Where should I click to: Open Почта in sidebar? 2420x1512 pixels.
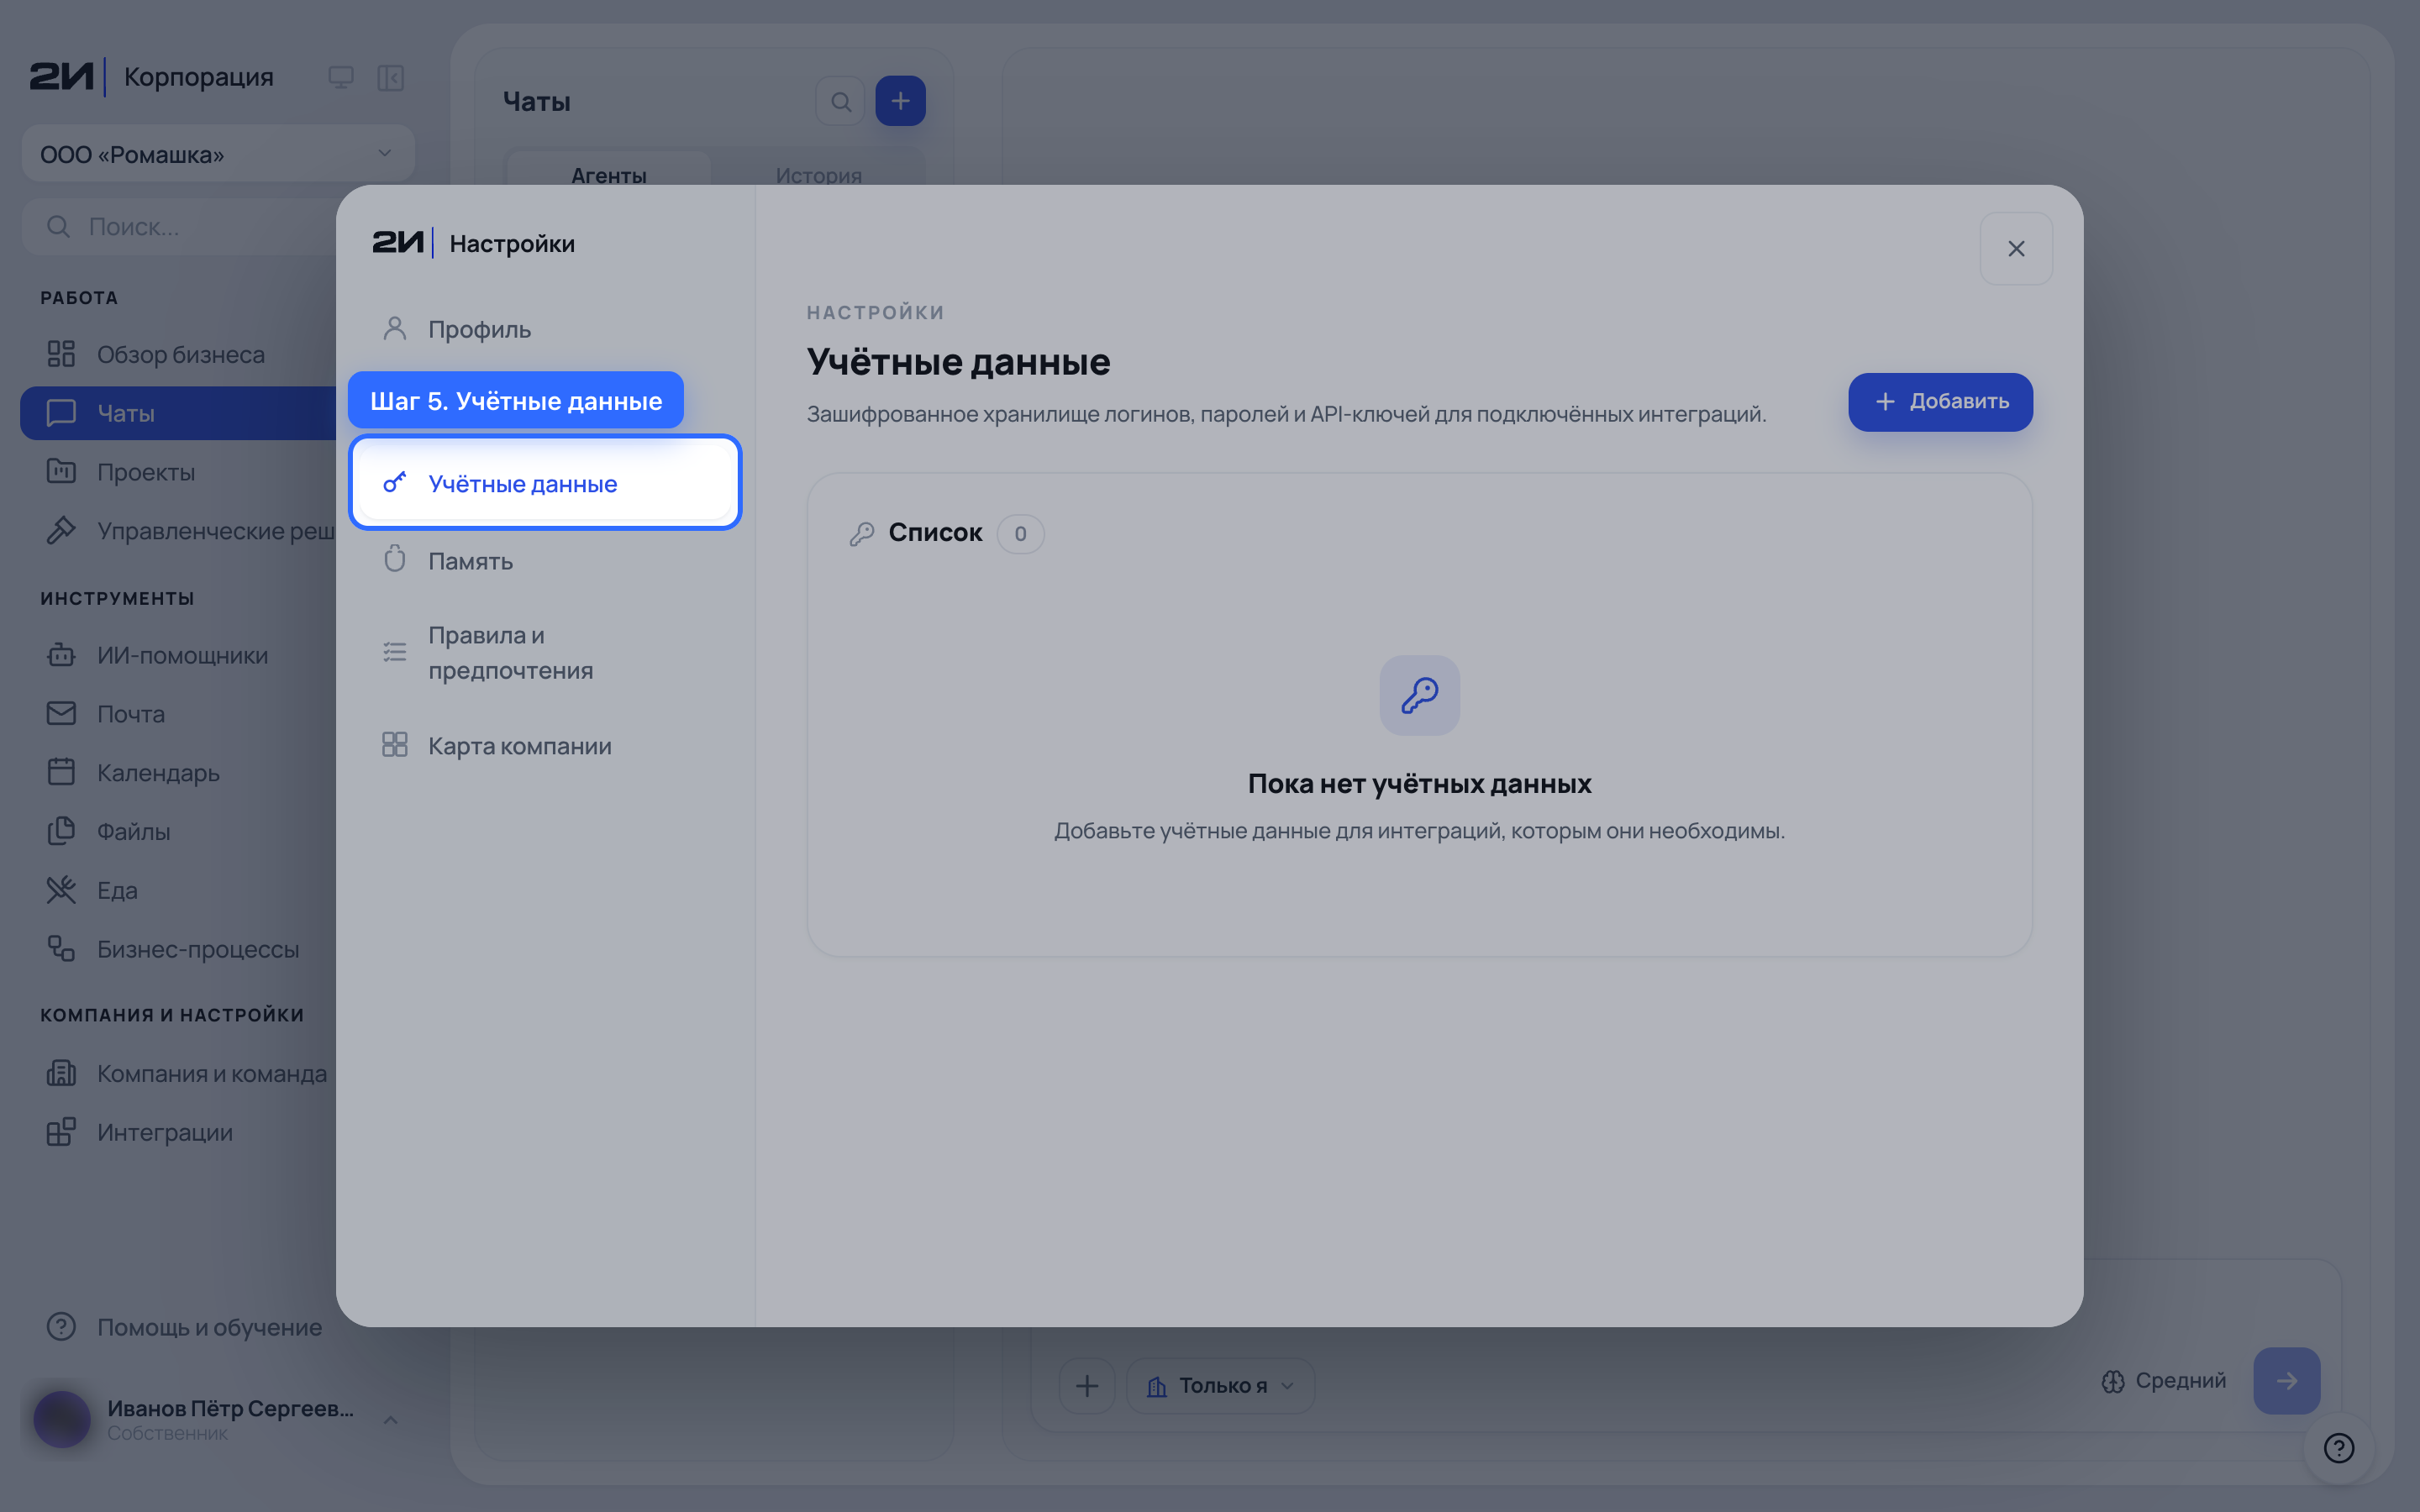pos(180,714)
